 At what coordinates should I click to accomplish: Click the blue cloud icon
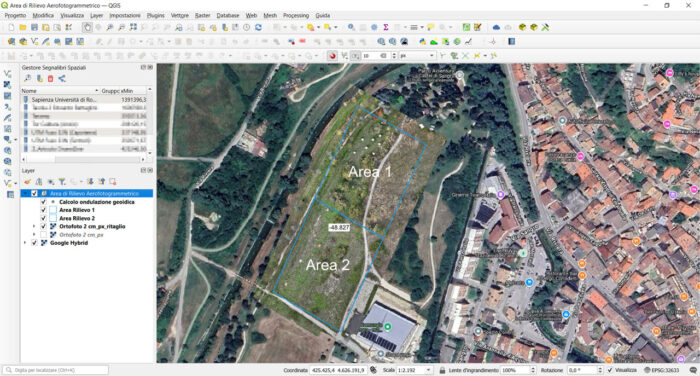pyautogui.click(x=496, y=27)
